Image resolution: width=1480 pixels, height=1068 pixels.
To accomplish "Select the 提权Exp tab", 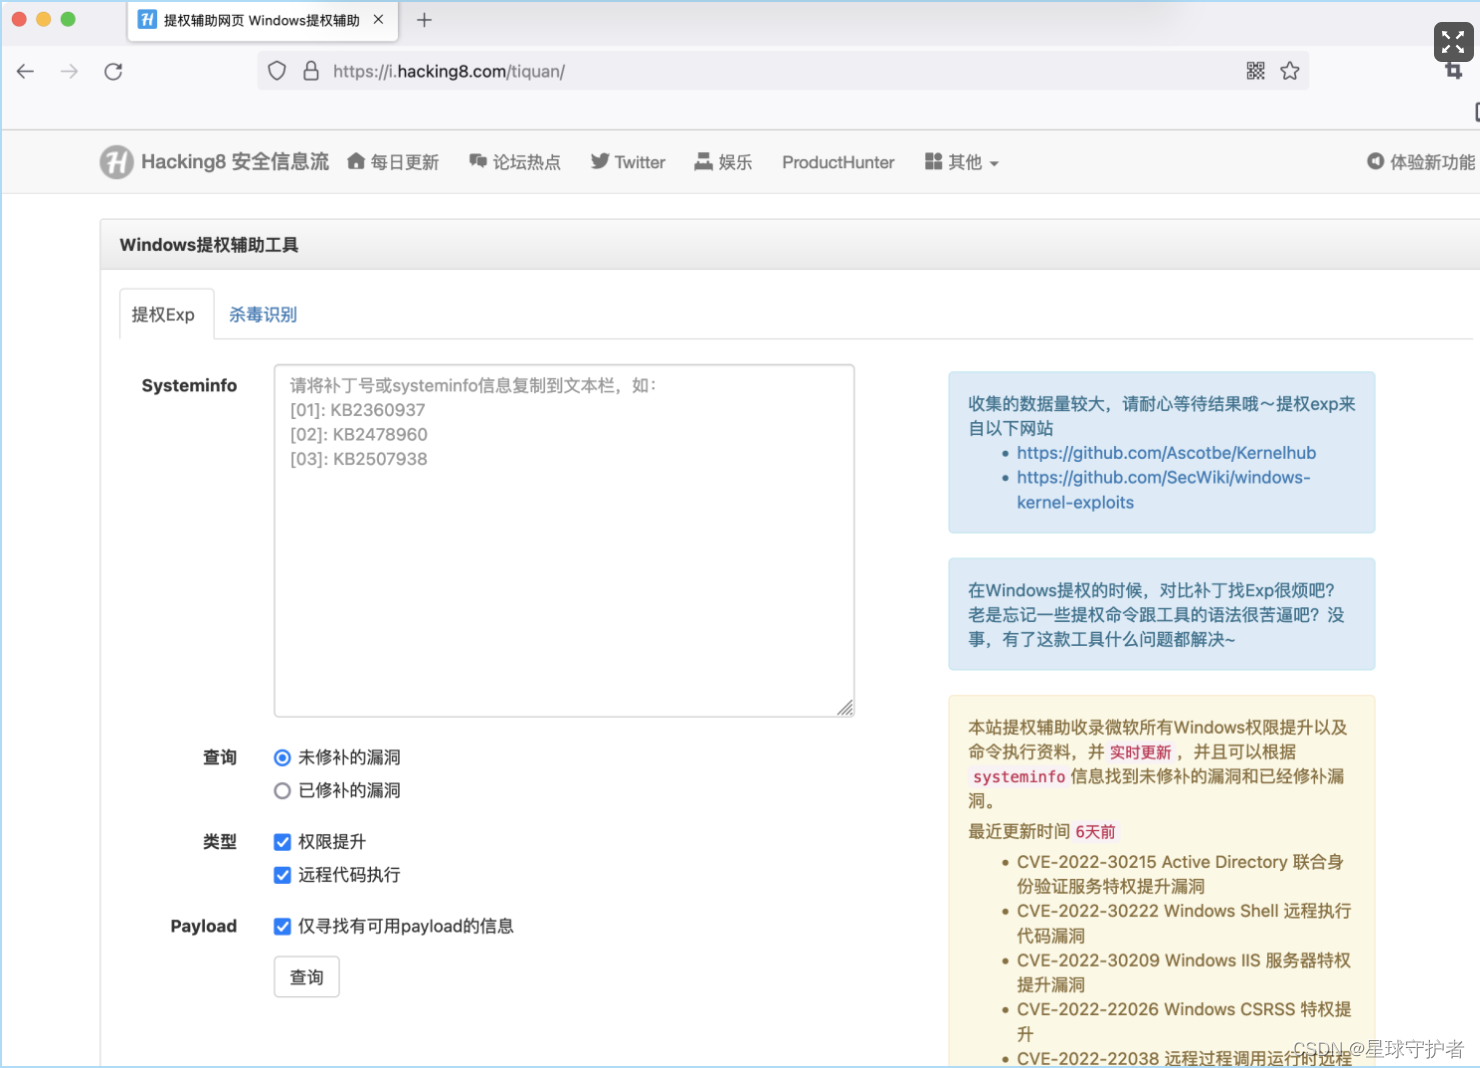I will coord(166,314).
